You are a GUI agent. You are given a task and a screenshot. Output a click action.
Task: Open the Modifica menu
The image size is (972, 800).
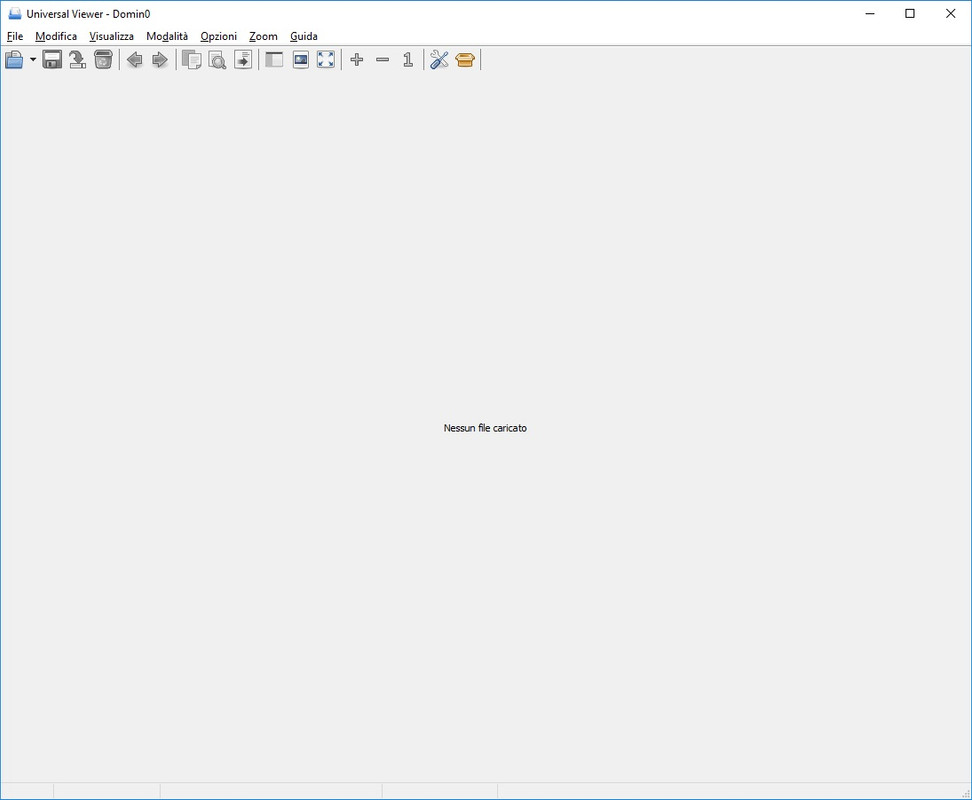point(56,36)
